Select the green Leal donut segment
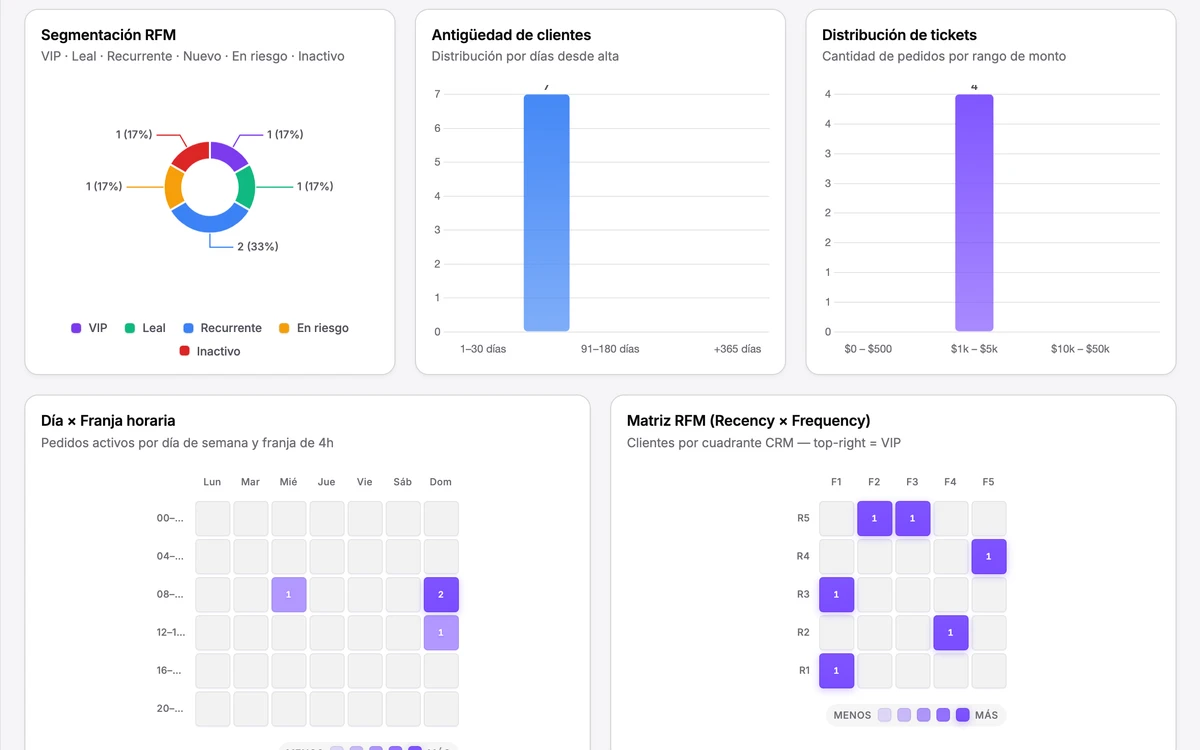This screenshot has height=750, width=1200. [246, 187]
